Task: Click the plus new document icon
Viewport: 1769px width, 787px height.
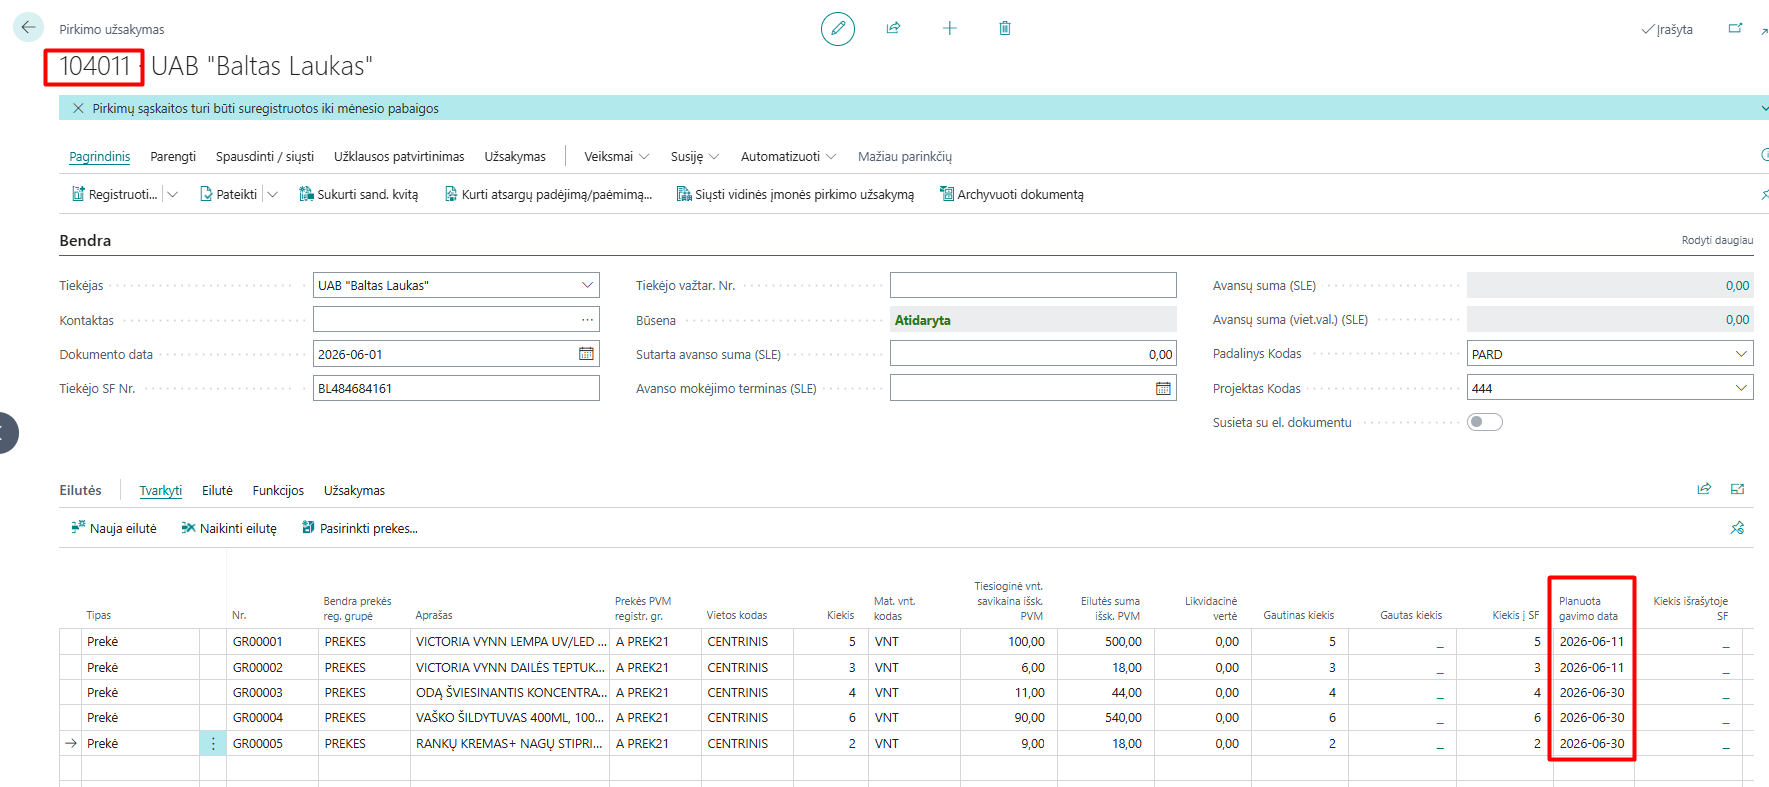Action: 950,28
